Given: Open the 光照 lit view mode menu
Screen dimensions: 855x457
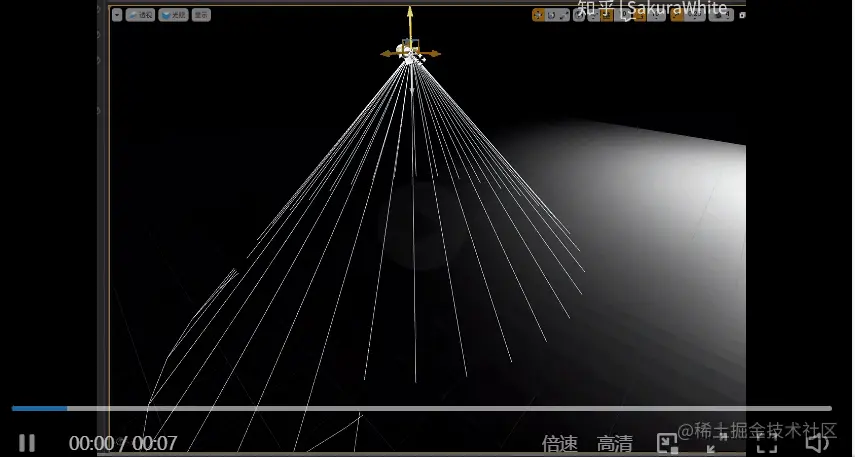Looking at the screenshot, I should point(173,15).
